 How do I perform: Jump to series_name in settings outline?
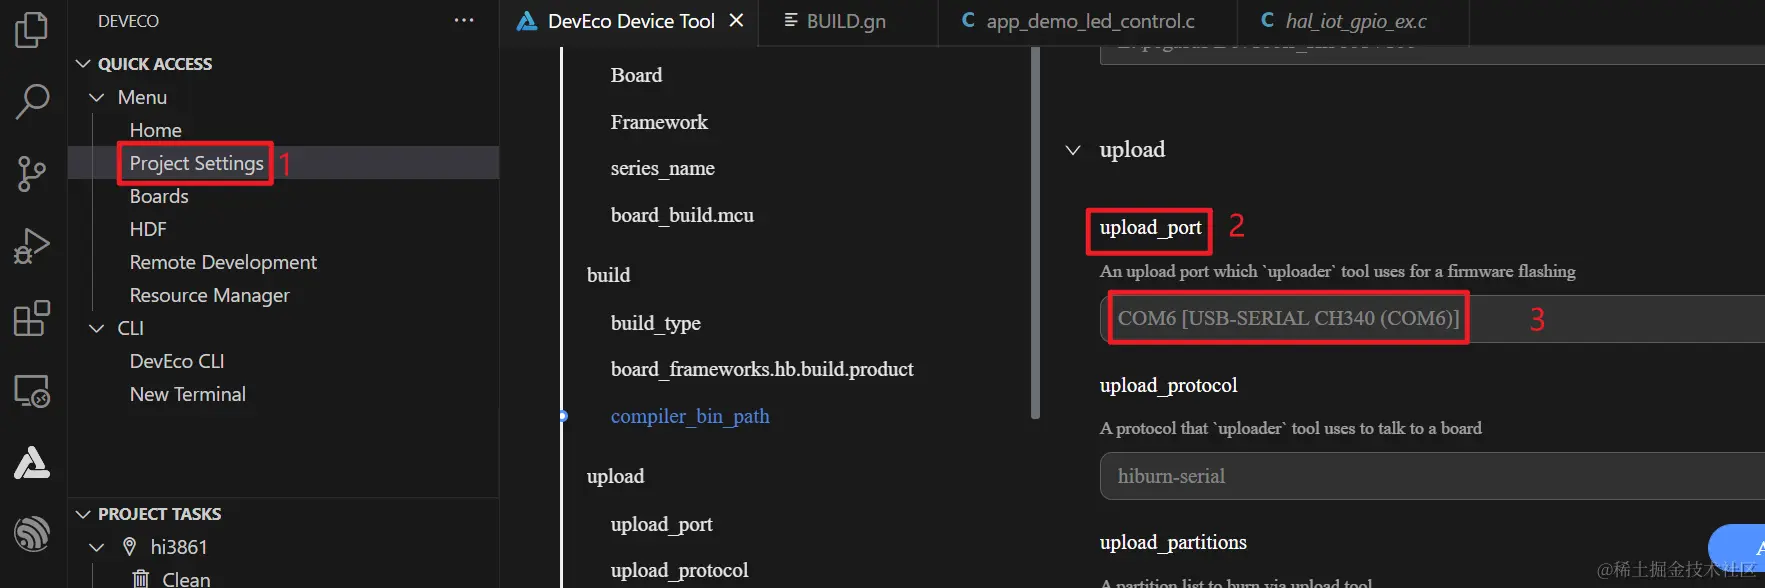point(662,168)
